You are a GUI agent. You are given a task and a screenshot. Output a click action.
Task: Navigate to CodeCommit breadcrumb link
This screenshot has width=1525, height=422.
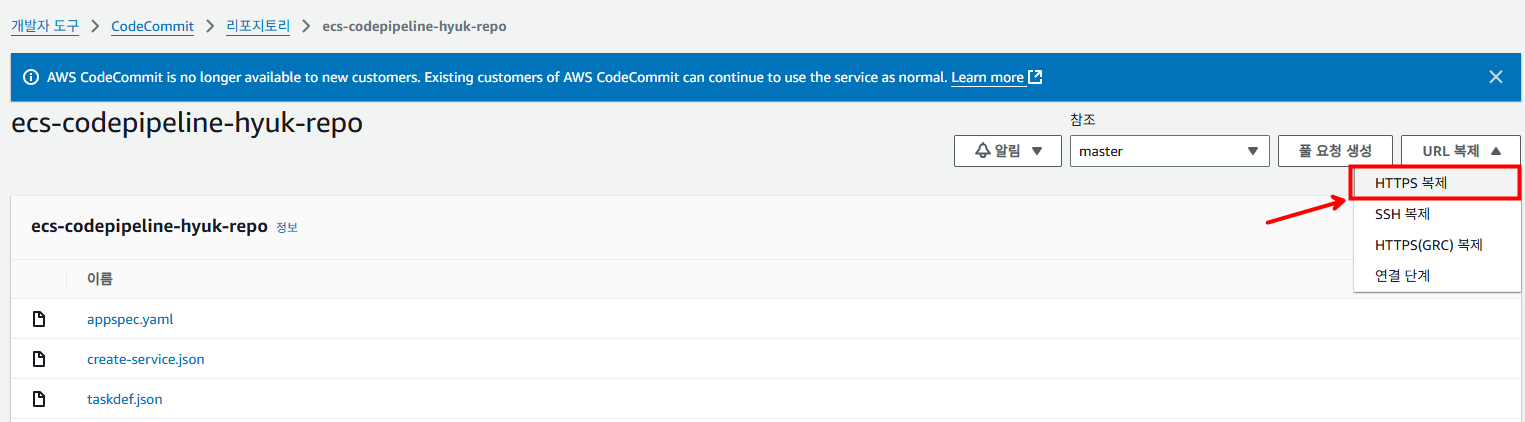click(152, 26)
